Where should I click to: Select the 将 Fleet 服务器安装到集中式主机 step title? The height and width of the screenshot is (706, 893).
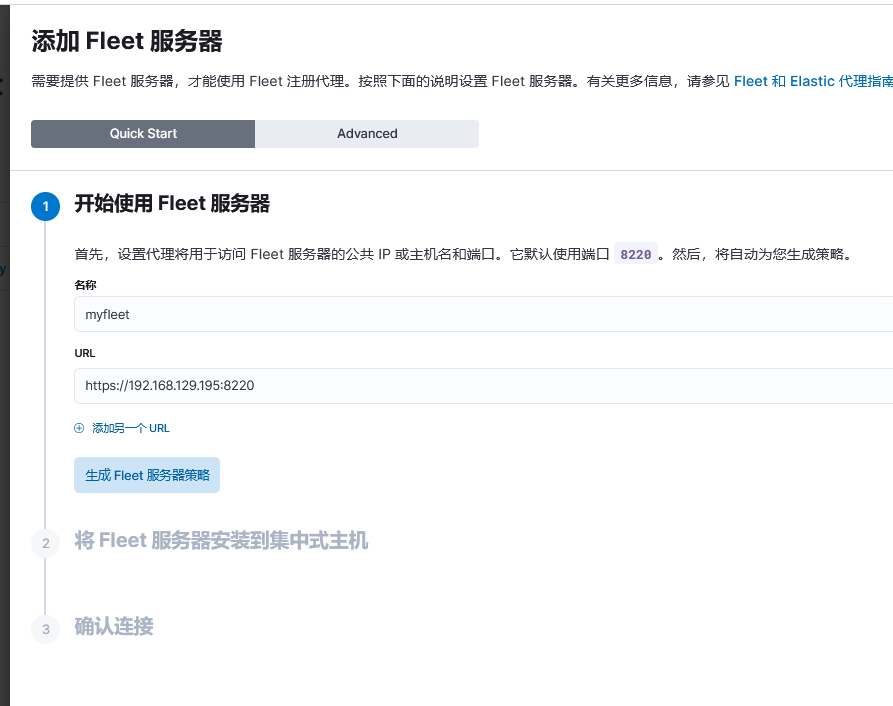221,541
